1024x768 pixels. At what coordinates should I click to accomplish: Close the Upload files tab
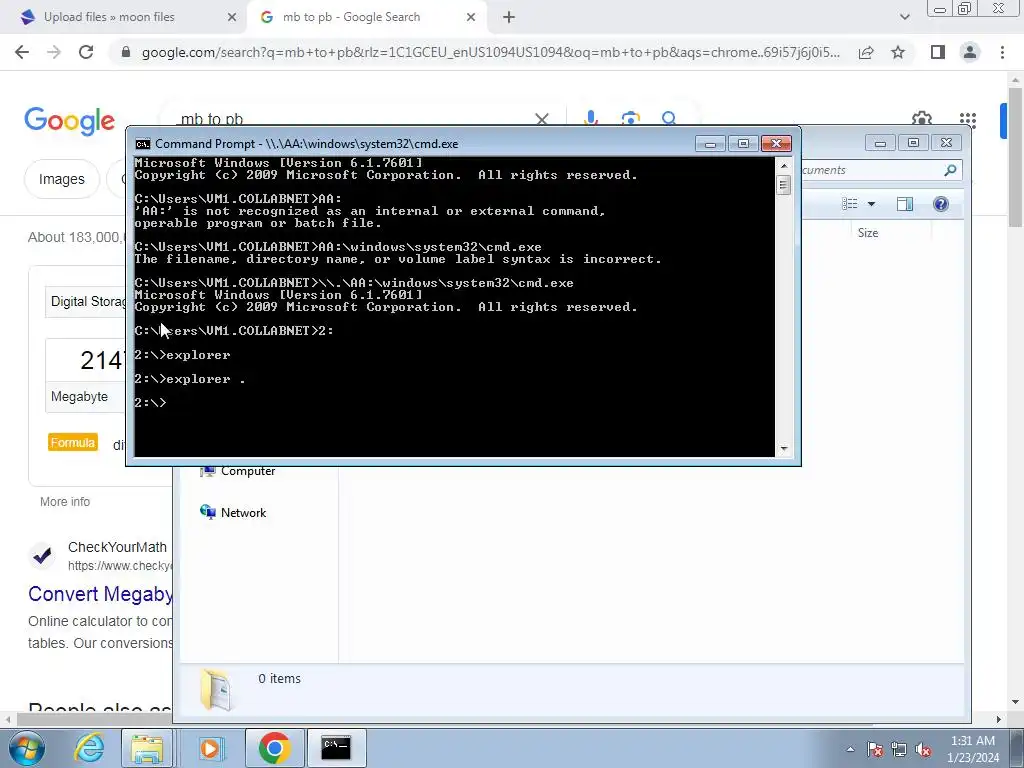[232, 18]
